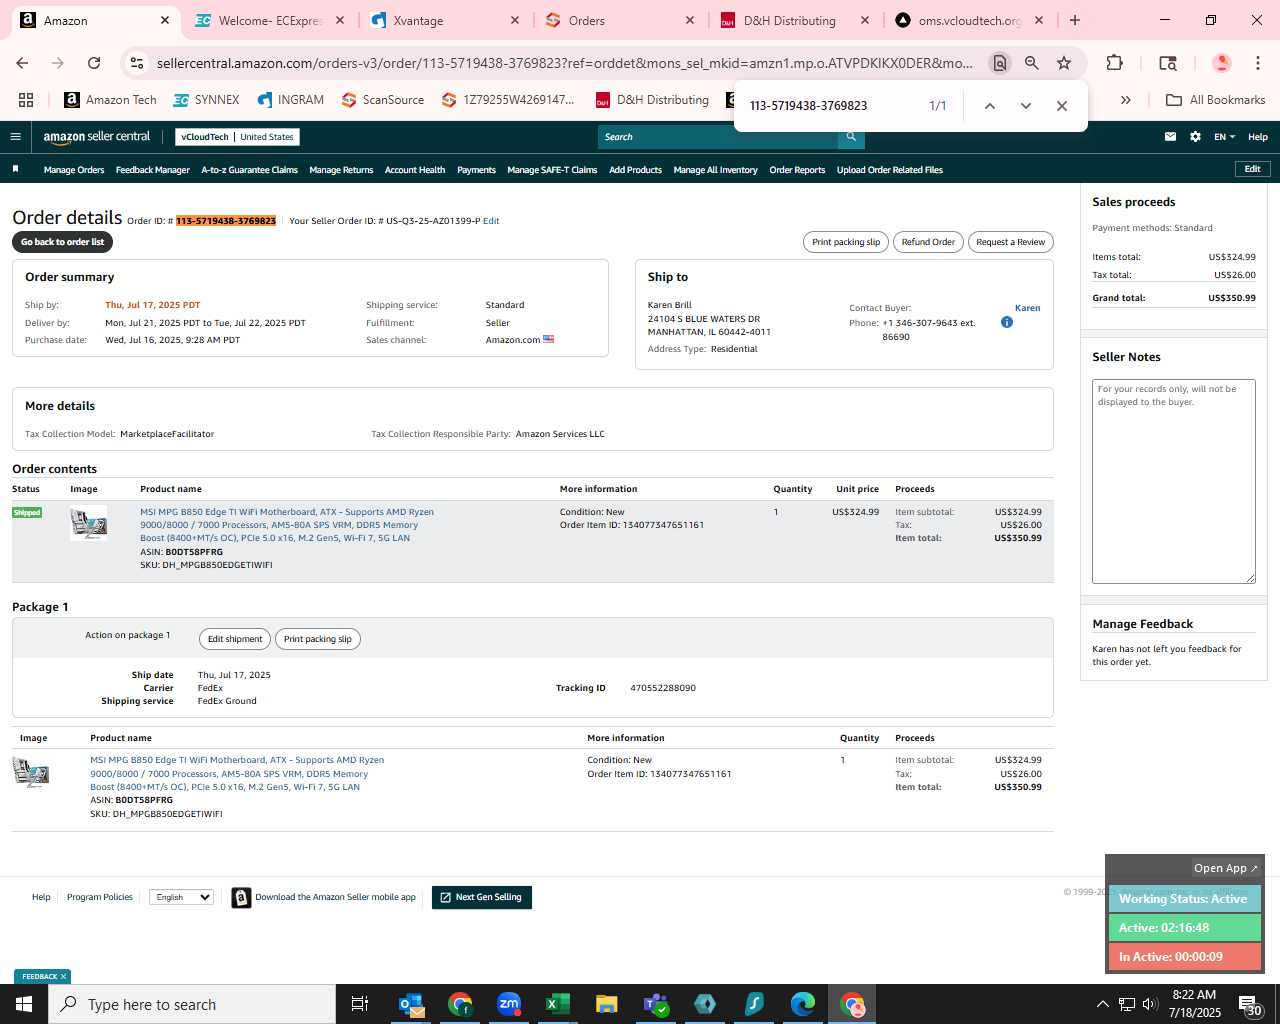
Task: Bookmark this page with the star icon
Action: [x=1064, y=63]
